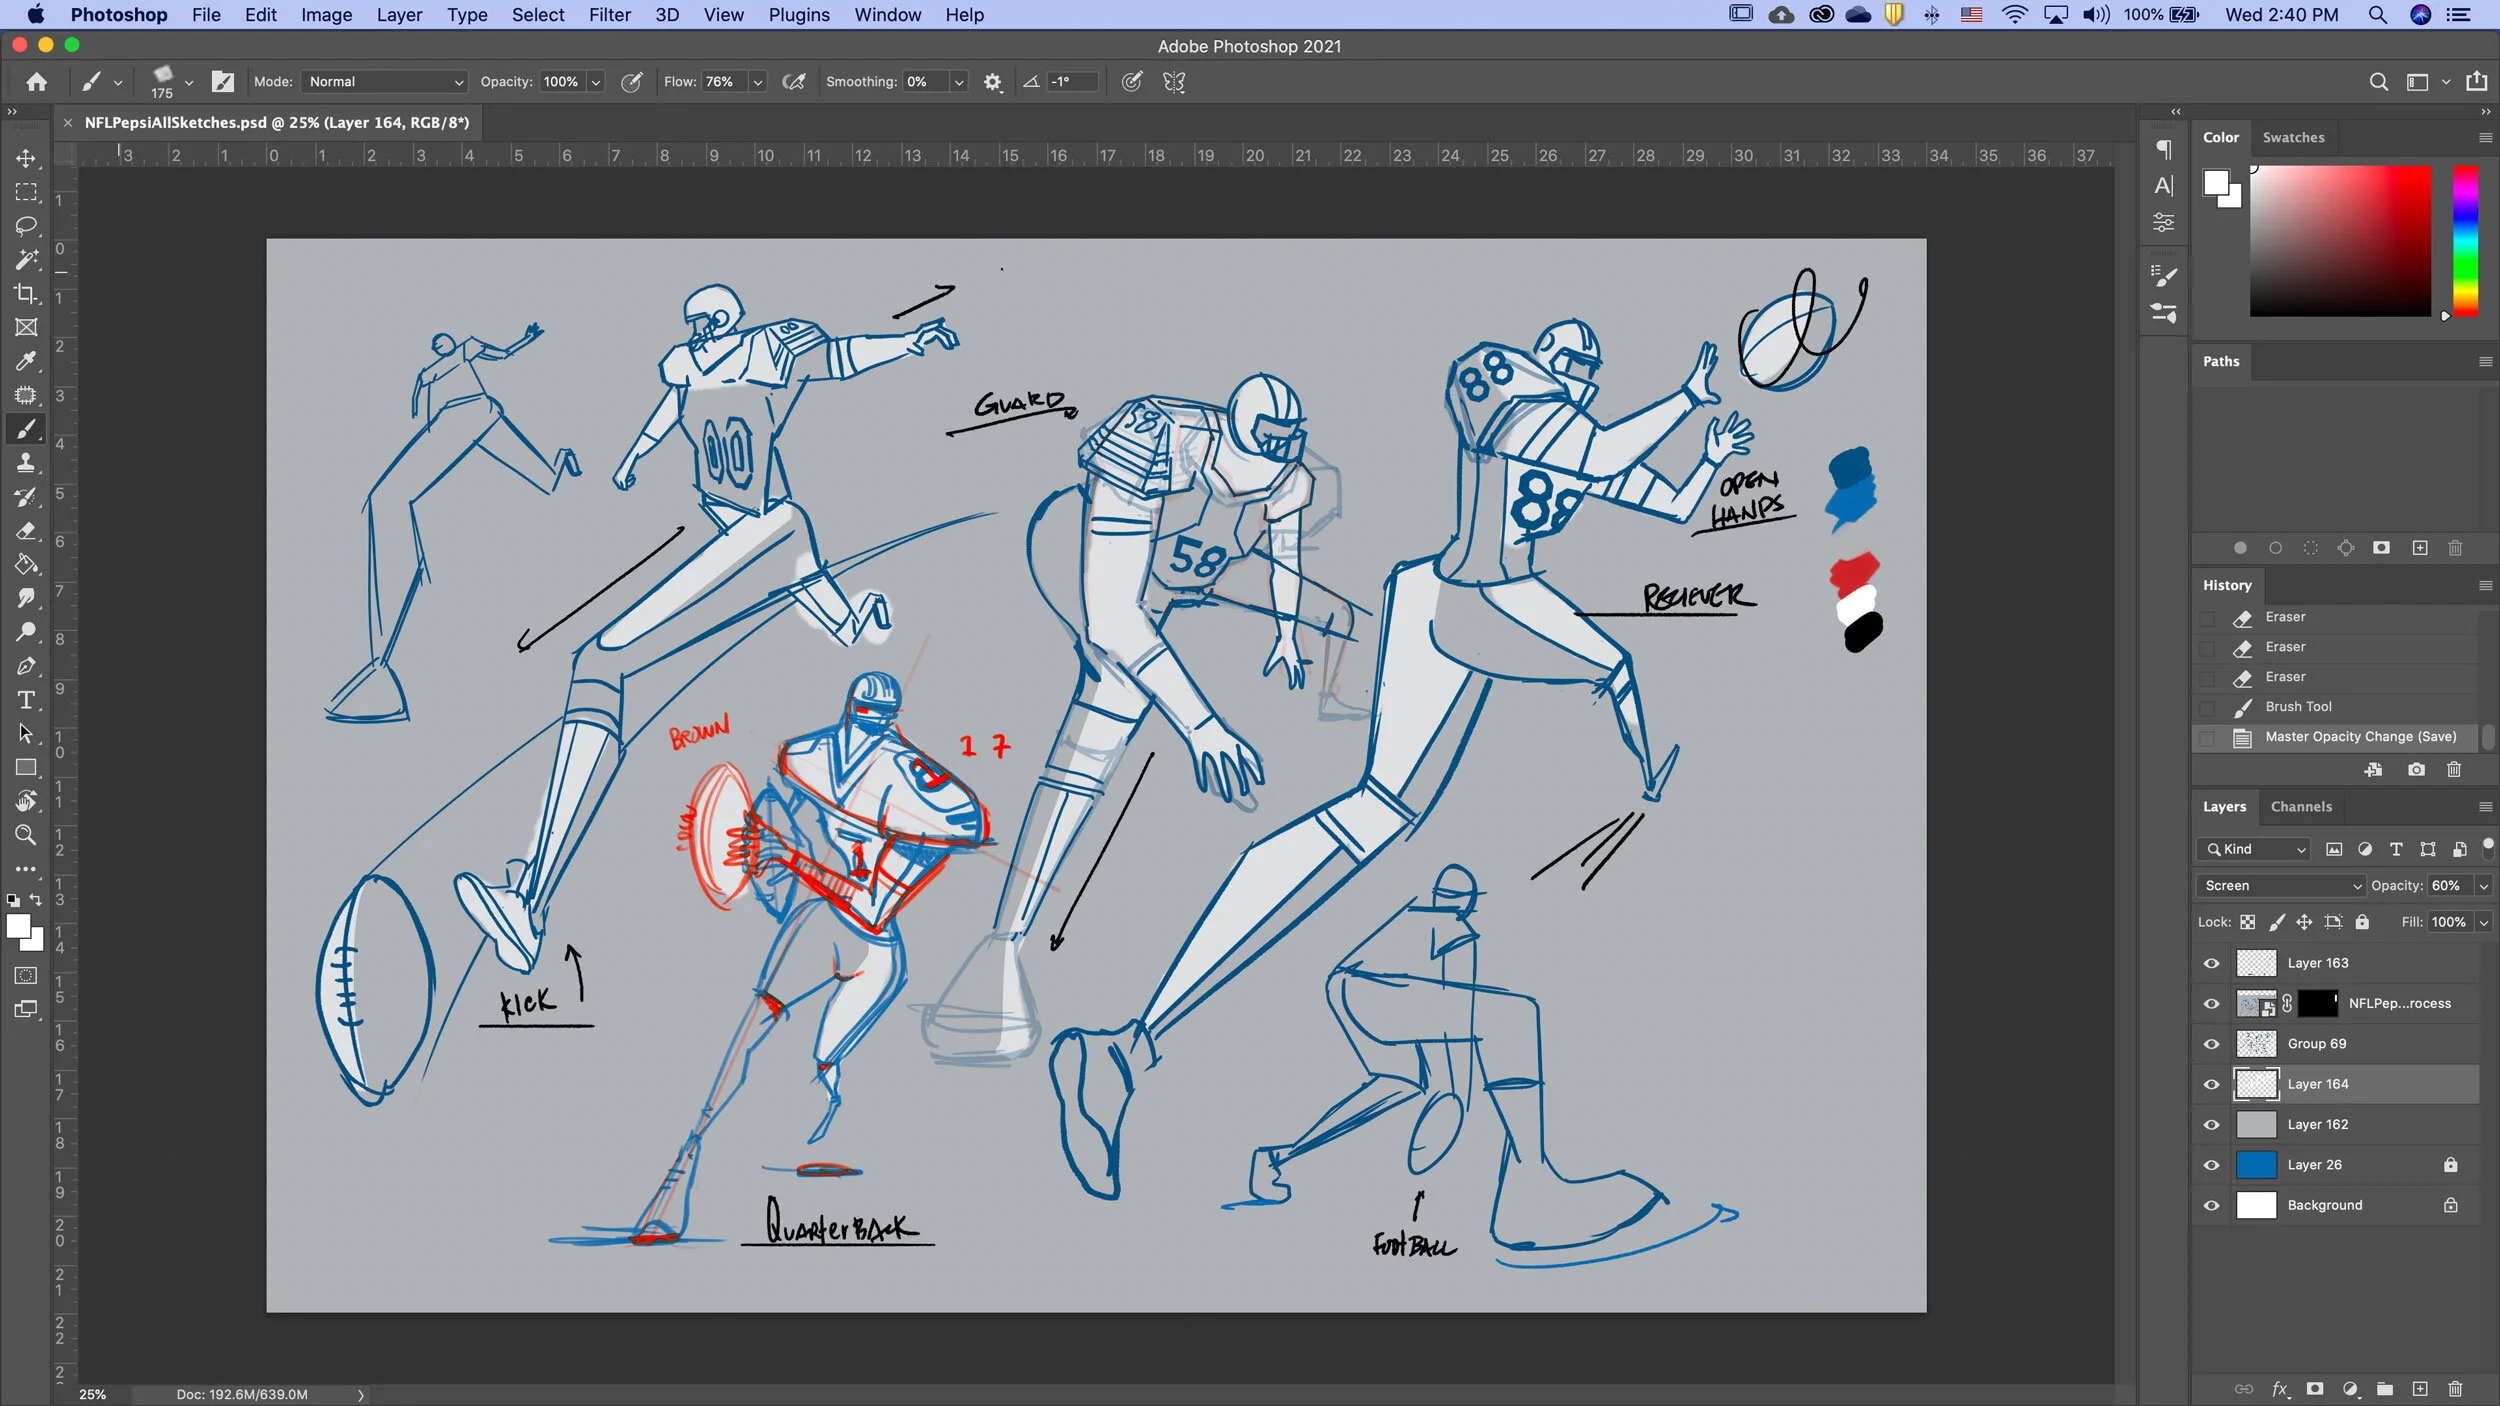2500x1406 pixels.
Task: Create a new layer in the Layers panel
Action: coord(2420,1389)
